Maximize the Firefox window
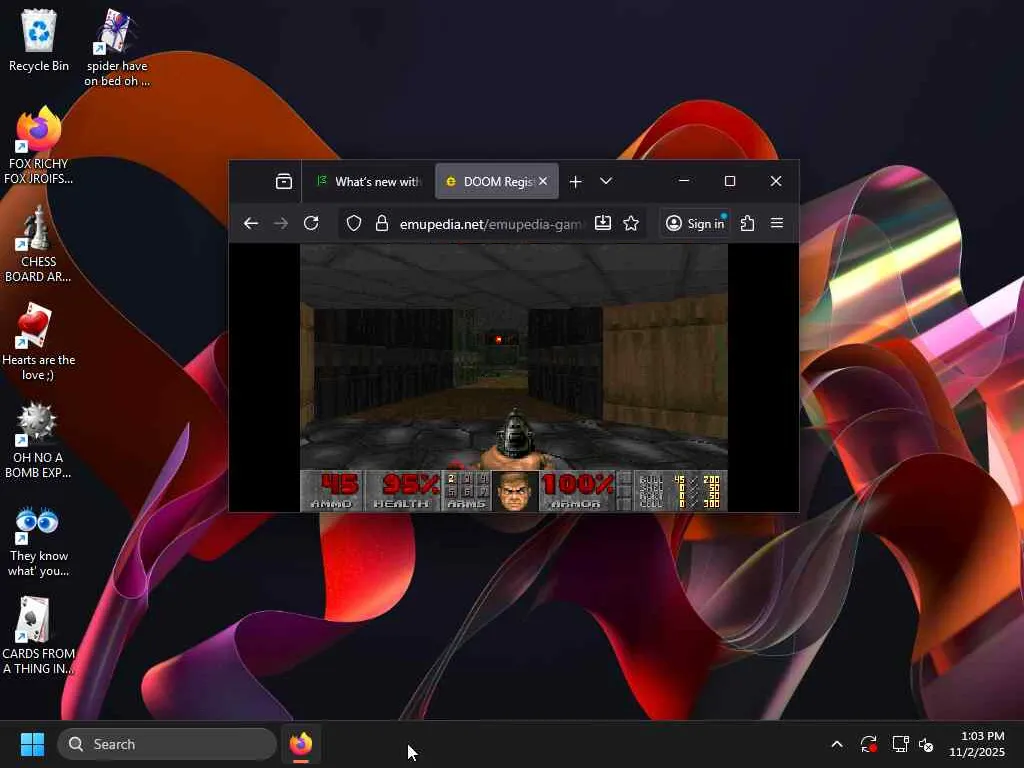The width and height of the screenshot is (1024, 768). (730, 181)
